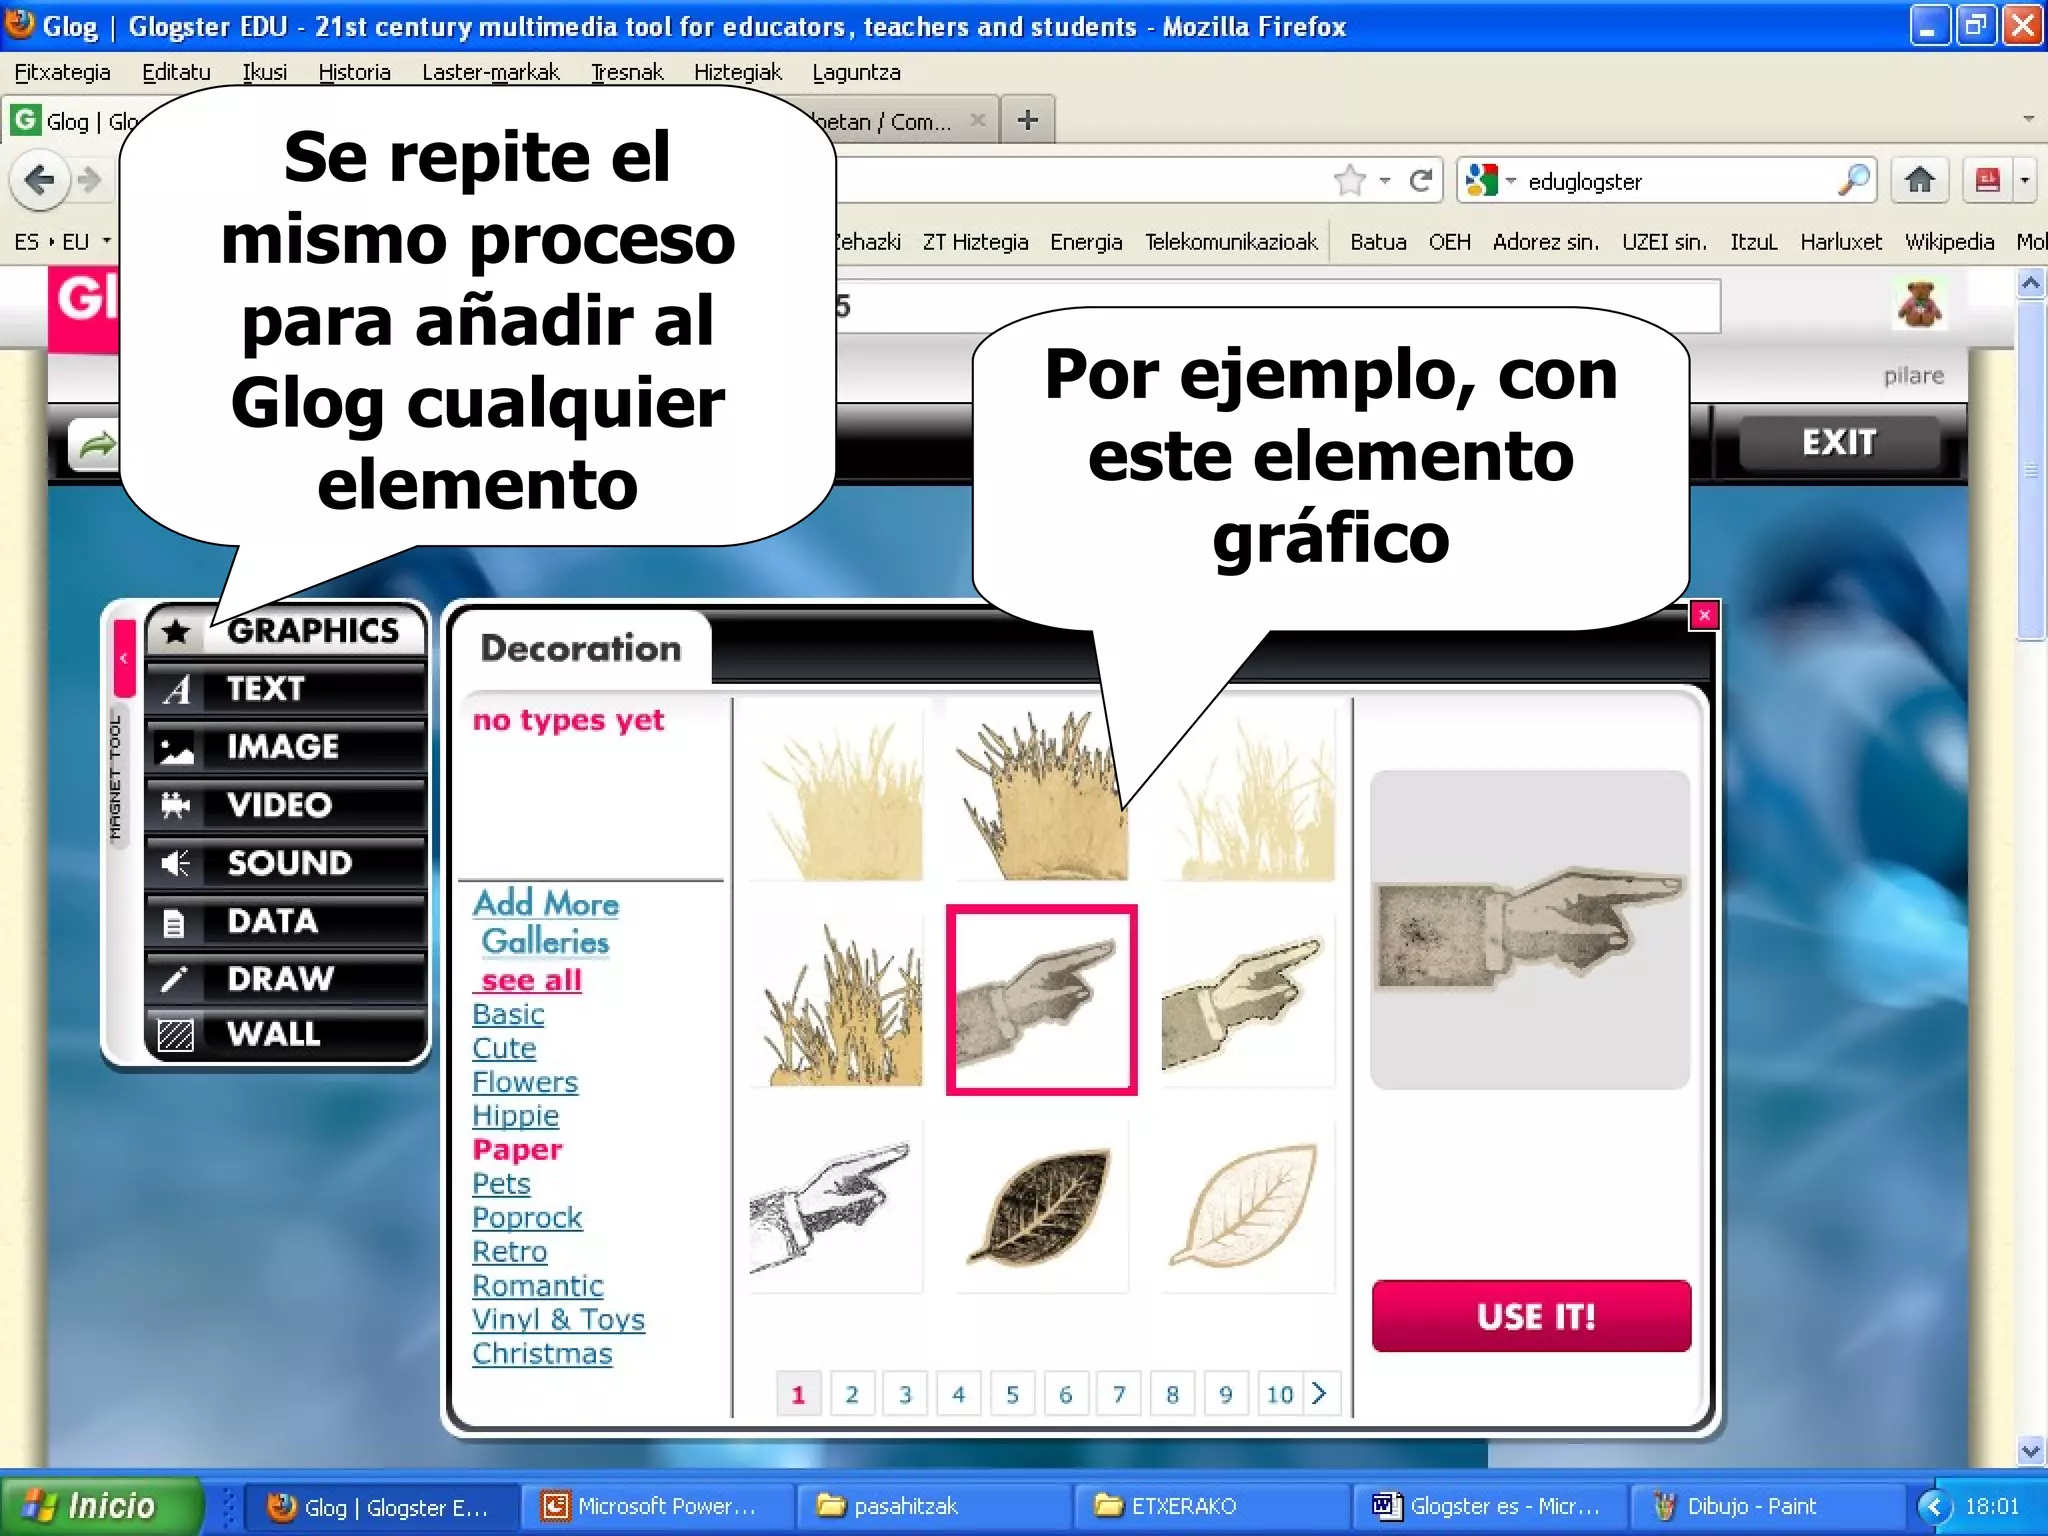Open the Hippie gallery category

click(x=515, y=1116)
